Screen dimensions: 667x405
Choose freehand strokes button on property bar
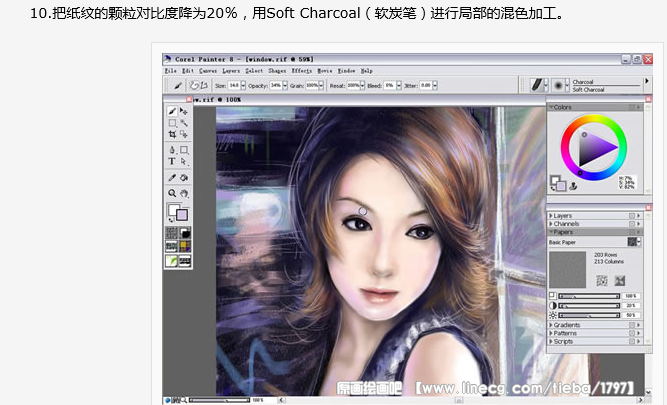pyautogui.click(x=194, y=86)
